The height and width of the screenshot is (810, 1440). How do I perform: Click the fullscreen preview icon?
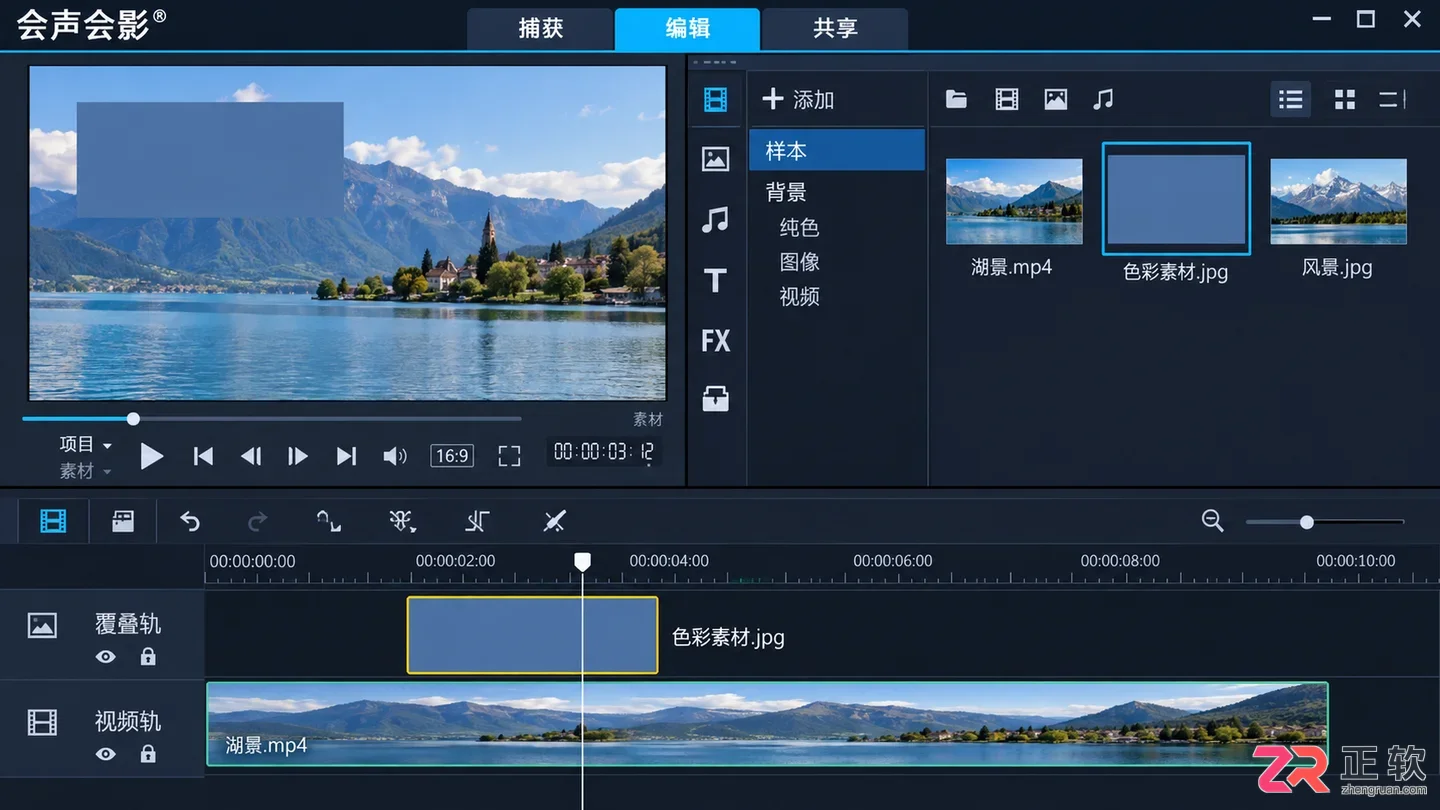[510, 456]
